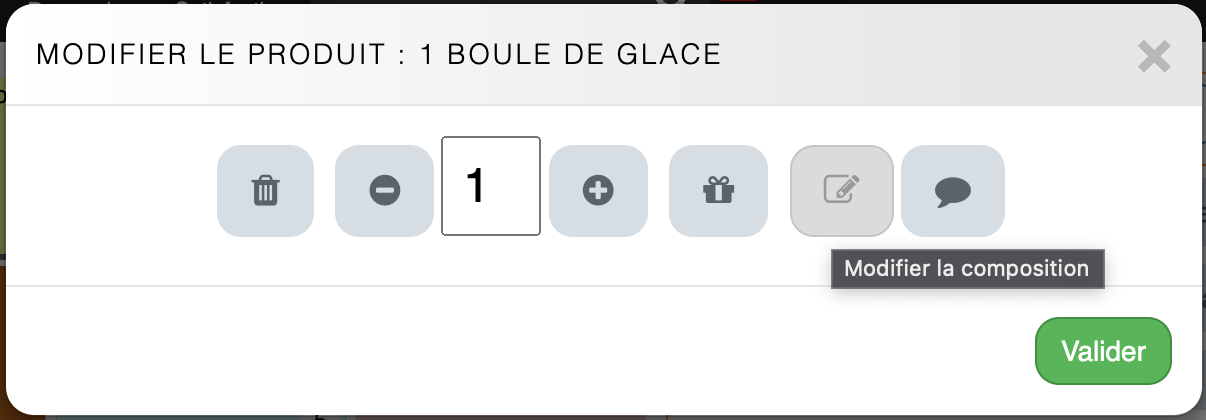Viewport: 1206px width, 420px height.
Task: Open the composition editor pencil icon
Action: click(x=841, y=191)
